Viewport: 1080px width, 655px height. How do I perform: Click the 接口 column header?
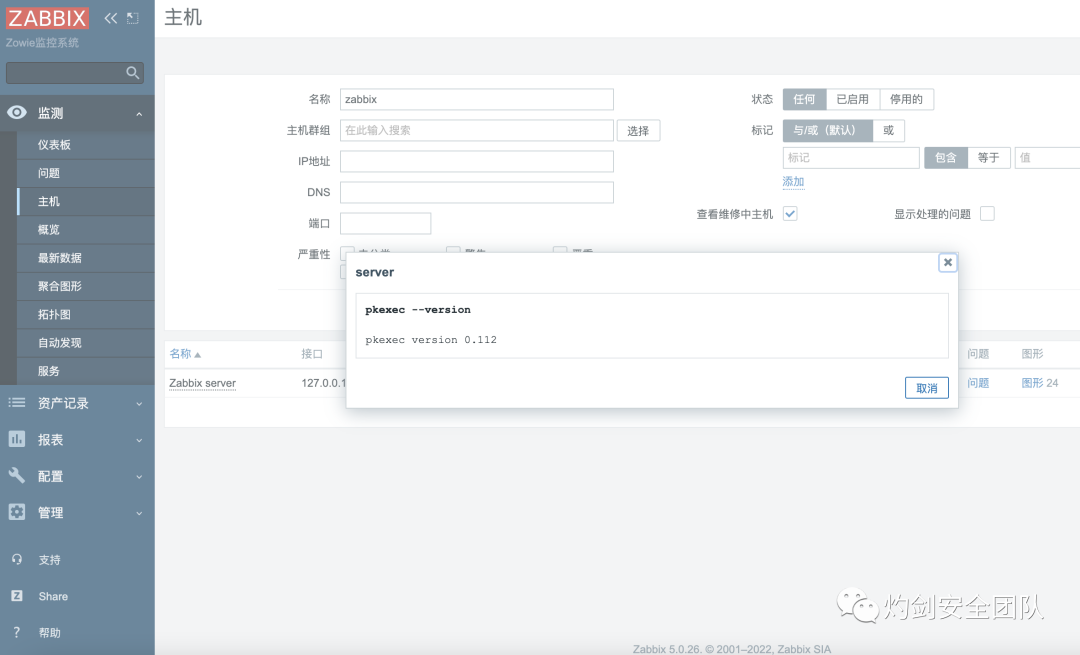312,354
